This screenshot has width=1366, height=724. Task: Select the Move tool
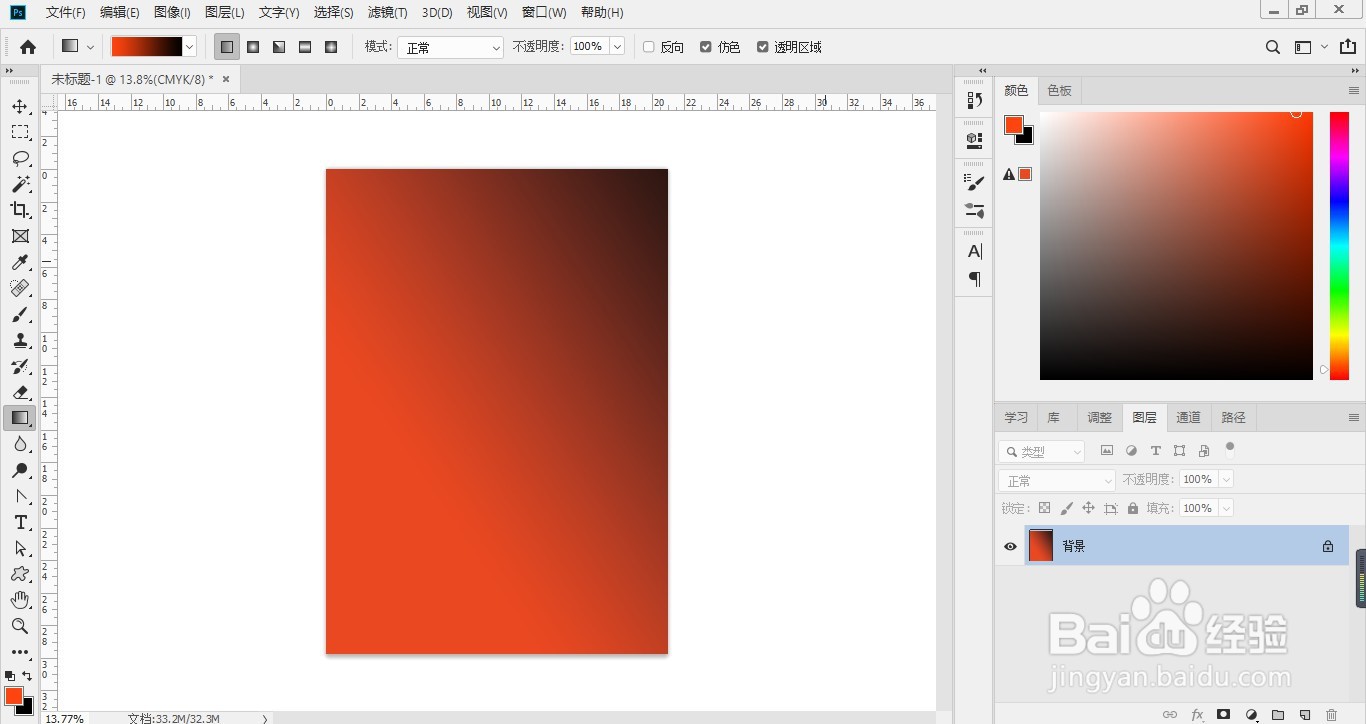20,106
